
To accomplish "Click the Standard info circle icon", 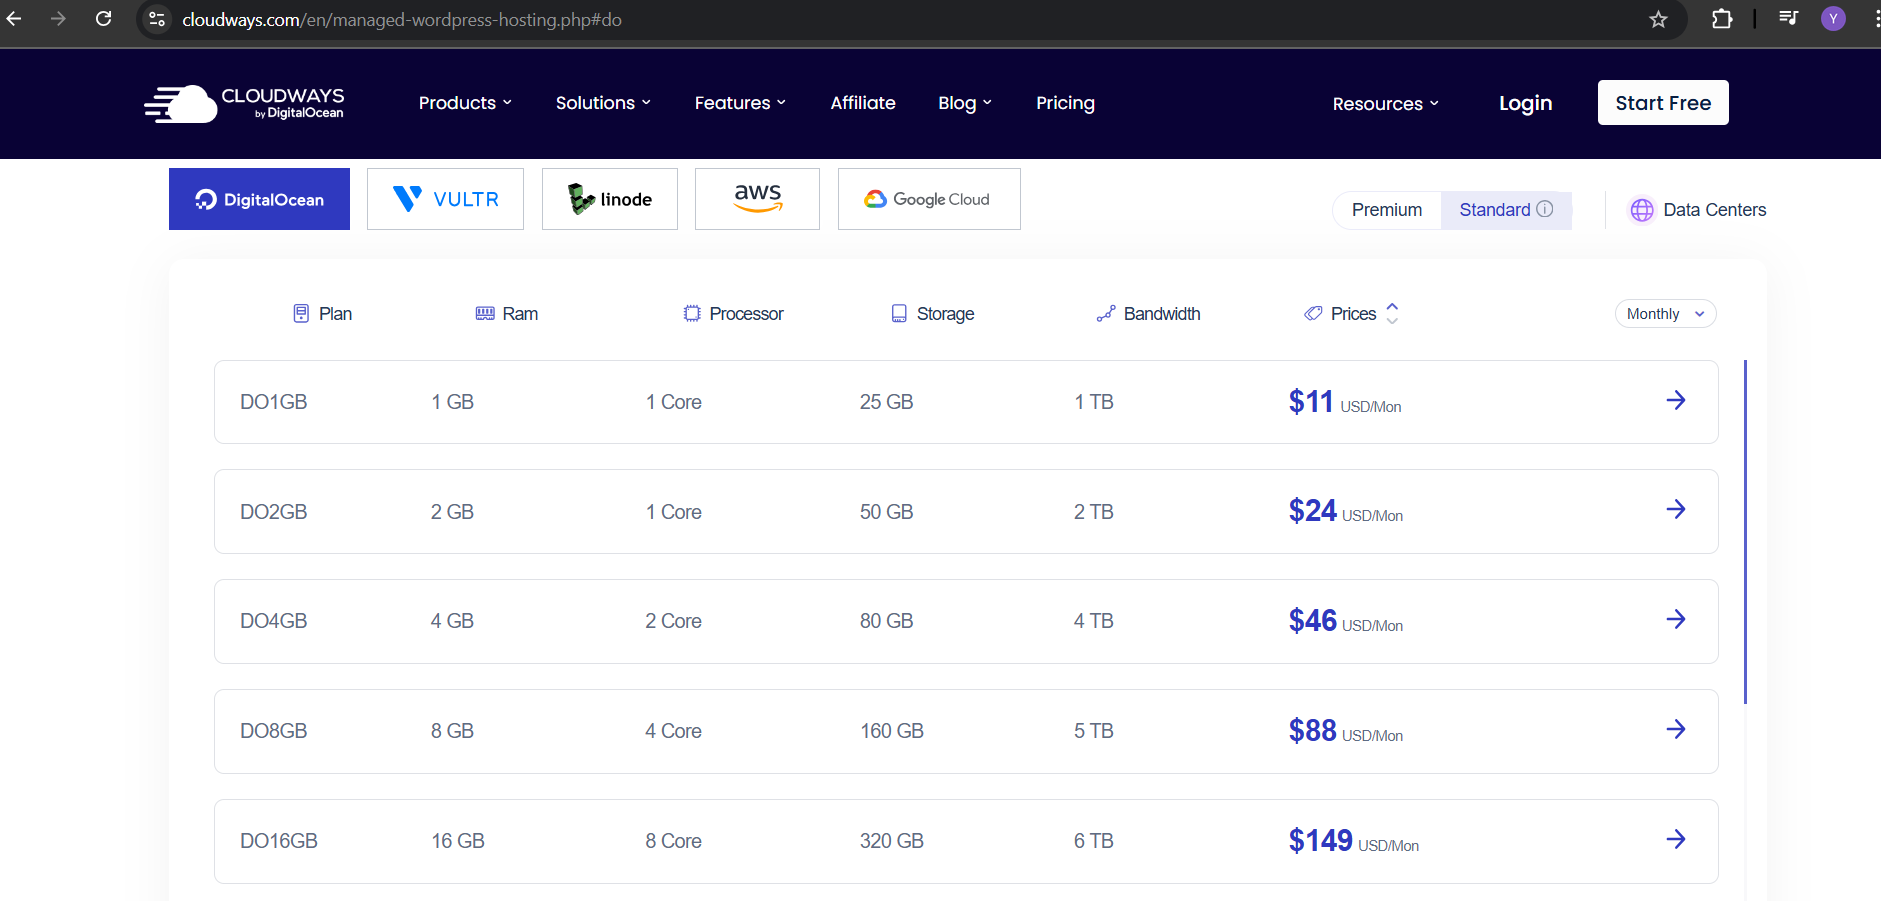I will [x=1545, y=209].
